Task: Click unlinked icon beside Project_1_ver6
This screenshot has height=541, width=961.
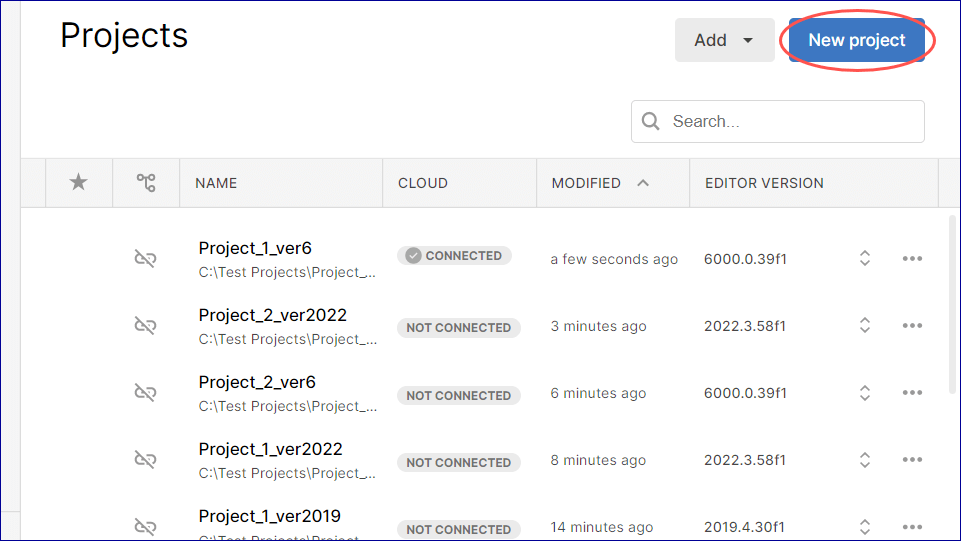Action: pos(146,259)
